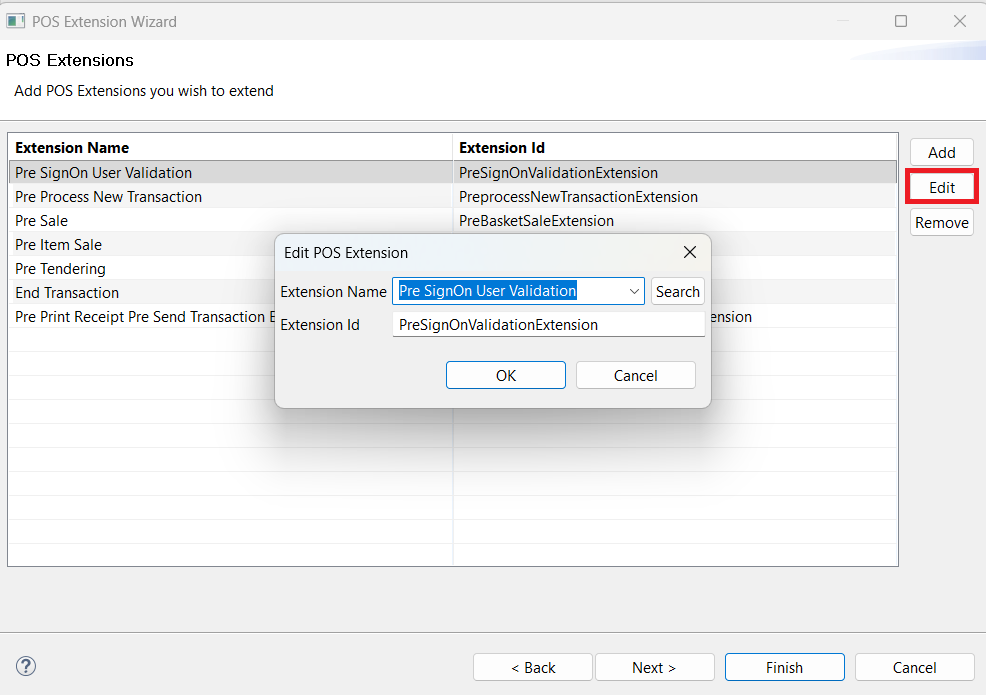Click the Extension Id column header
This screenshot has width=986, height=695.
coord(505,147)
